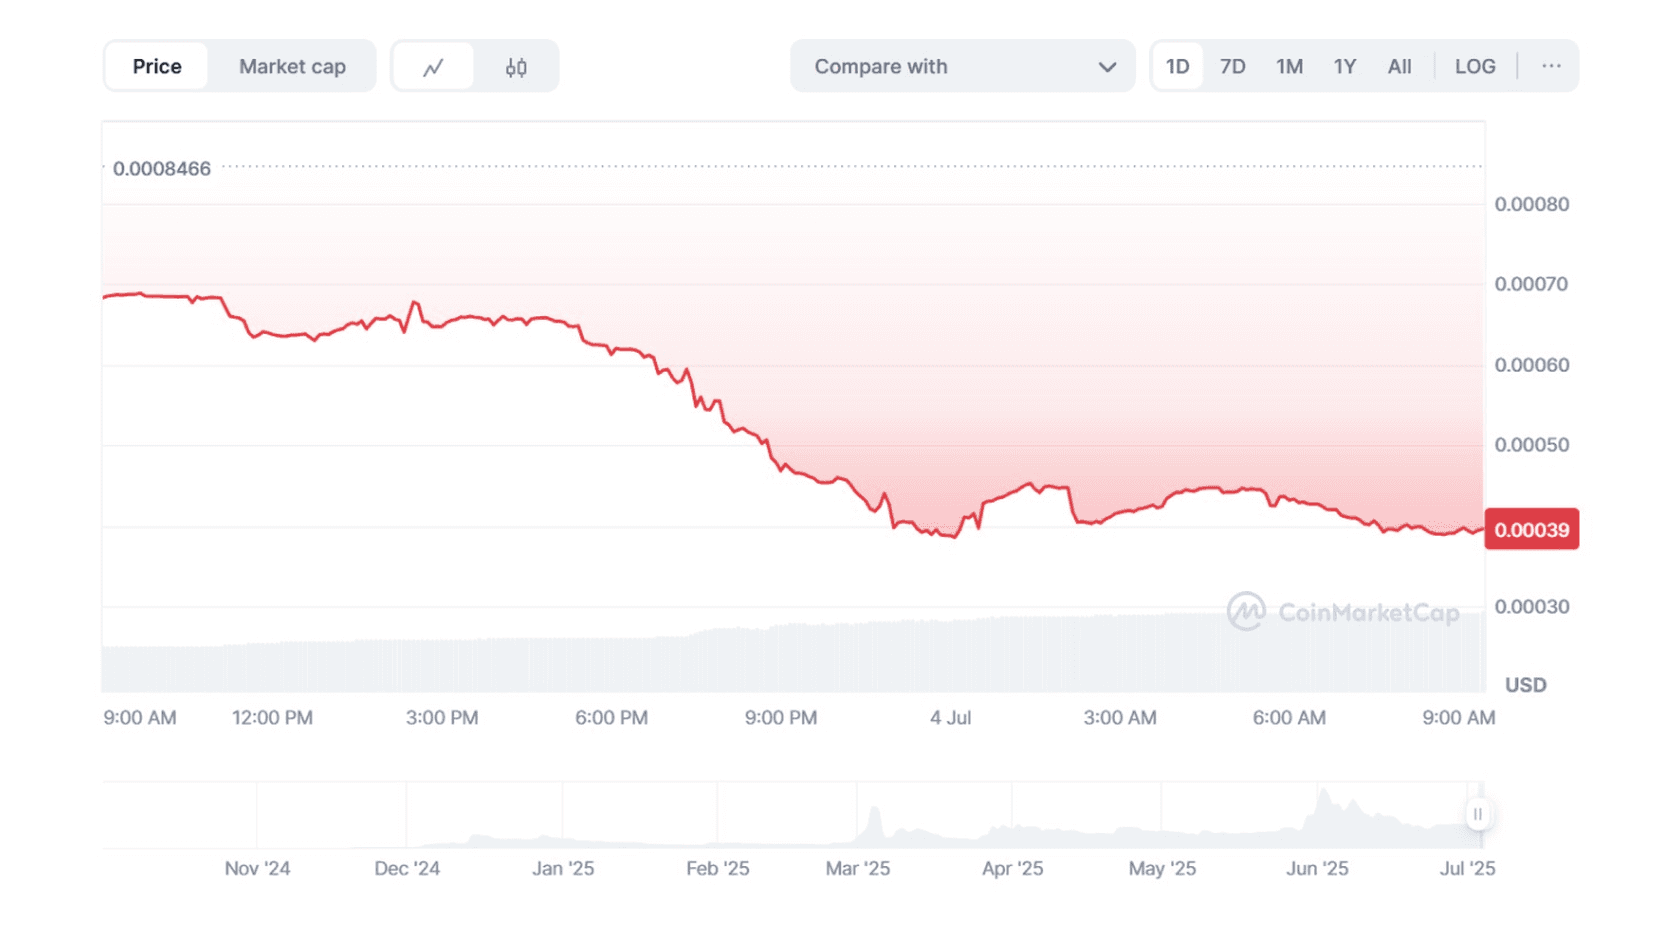Image resolution: width=1680 pixels, height=944 pixels.
Task: Click Apr '25 on the overview timeline
Action: (x=1012, y=869)
